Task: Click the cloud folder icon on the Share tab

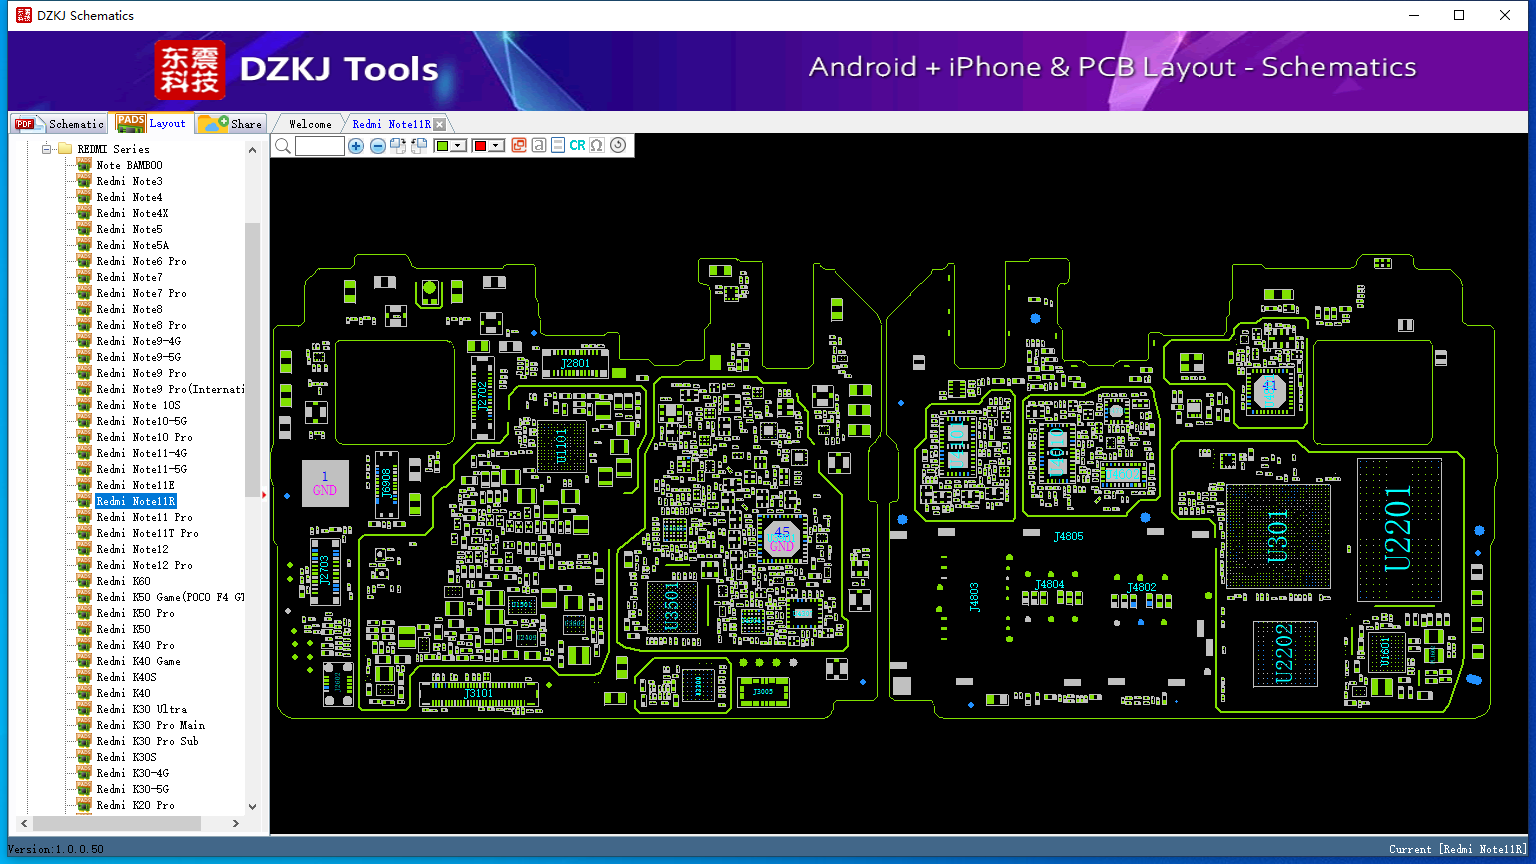Action: click(212, 124)
